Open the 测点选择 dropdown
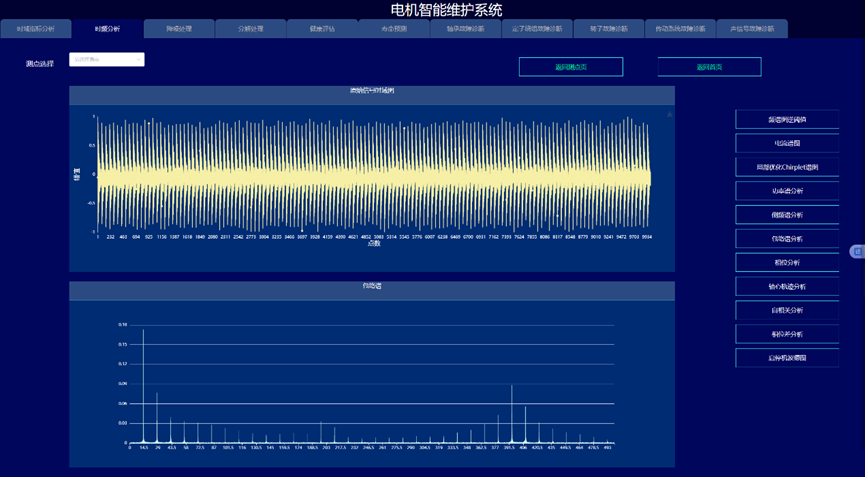Viewport: 865px width, 477px height. (107, 60)
